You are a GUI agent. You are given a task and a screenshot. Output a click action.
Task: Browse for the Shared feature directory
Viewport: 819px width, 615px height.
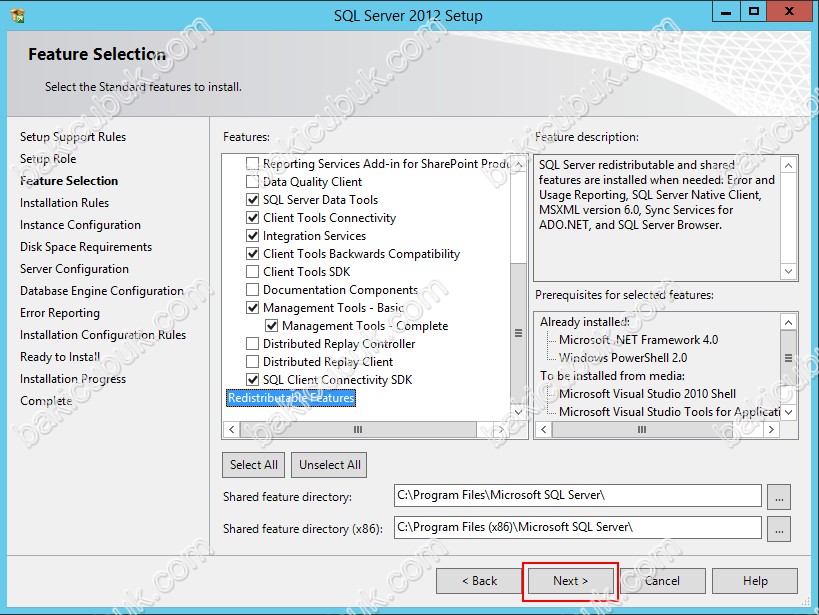tap(779, 496)
